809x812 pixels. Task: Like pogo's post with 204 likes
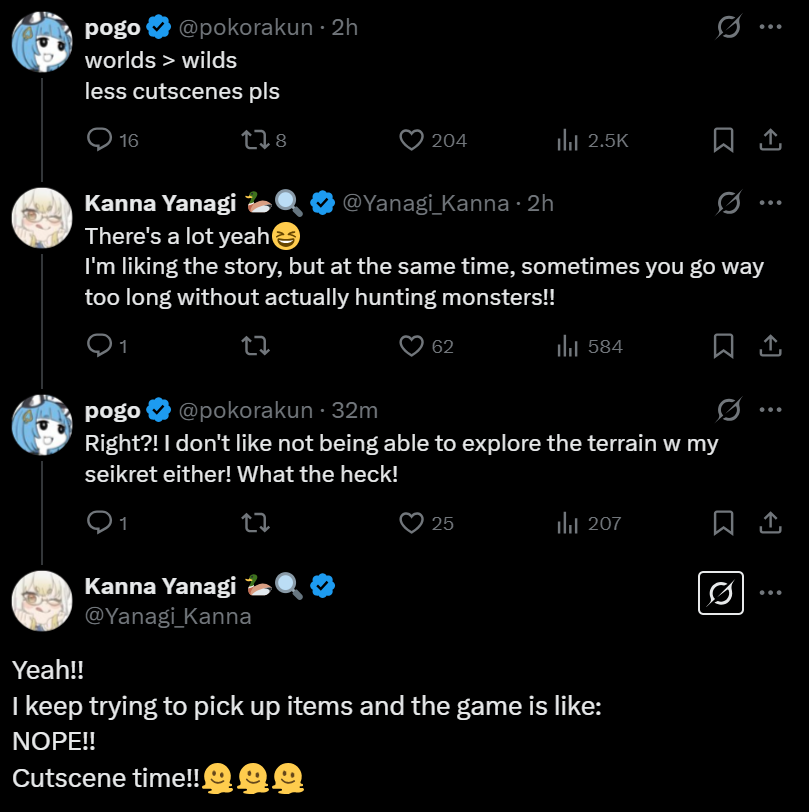[x=412, y=140]
